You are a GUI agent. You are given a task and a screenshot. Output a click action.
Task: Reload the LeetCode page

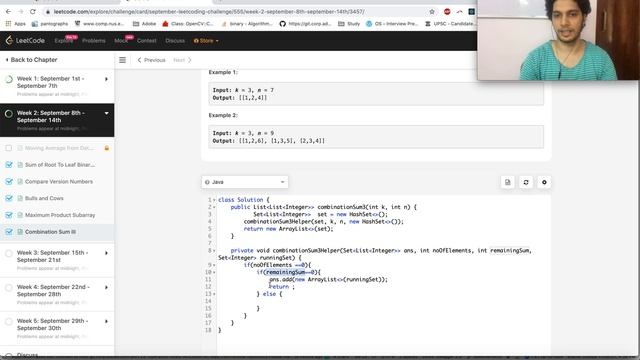coord(33,12)
